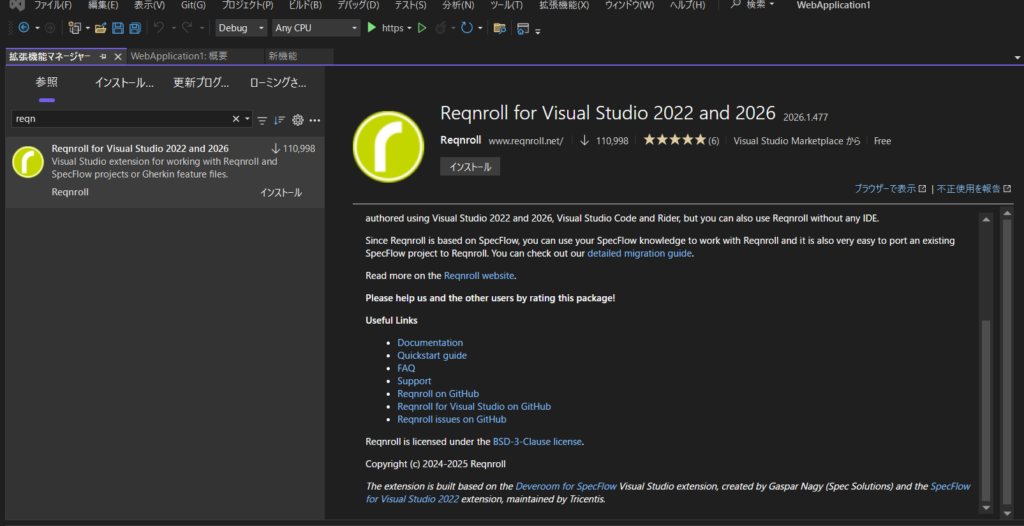Open the detailed migration guide link
The height and width of the screenshot is (526, 1024).
639,253
